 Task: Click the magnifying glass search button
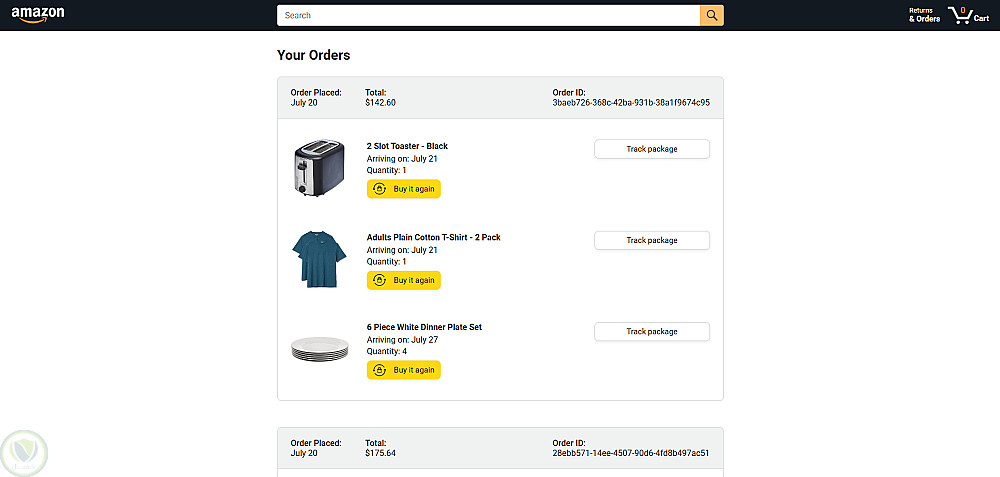coord(711,15)
